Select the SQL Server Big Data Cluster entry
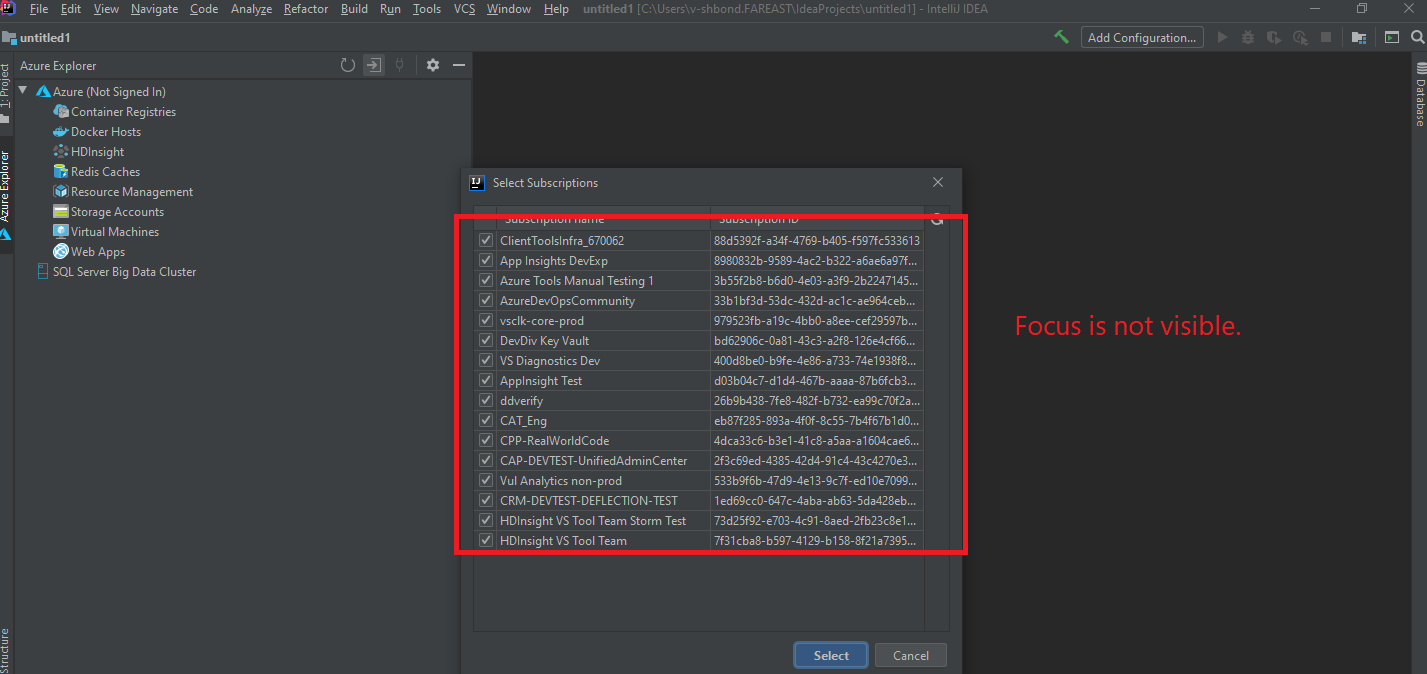This screenshot has height=674, width=1427. pyautogui.click(x=123, y=271)
